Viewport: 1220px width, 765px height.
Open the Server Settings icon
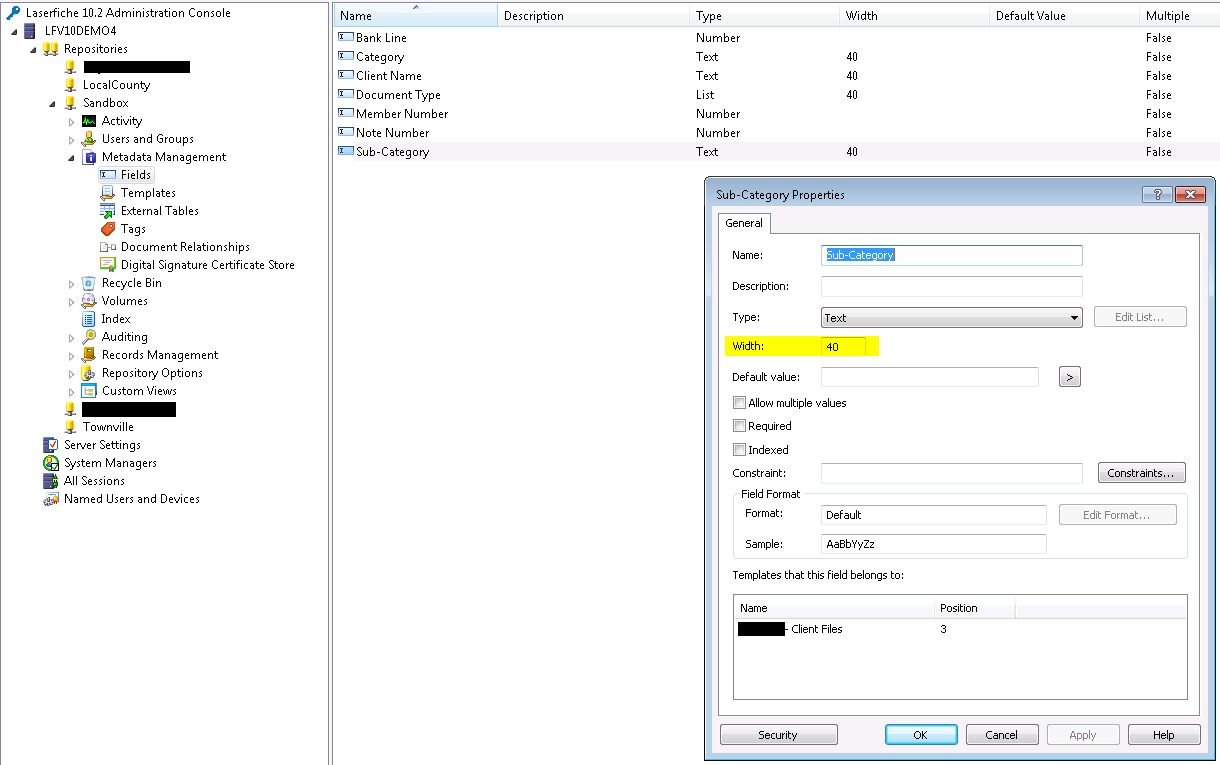51,445
